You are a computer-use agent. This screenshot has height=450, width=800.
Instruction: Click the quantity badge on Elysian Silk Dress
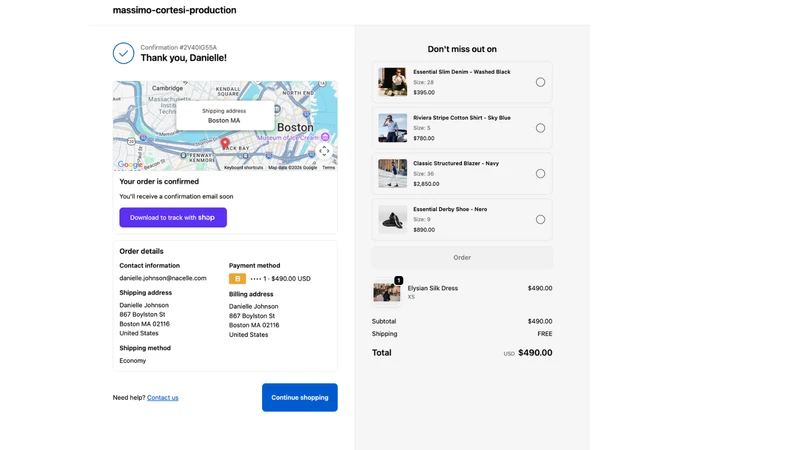pos(398,280)
